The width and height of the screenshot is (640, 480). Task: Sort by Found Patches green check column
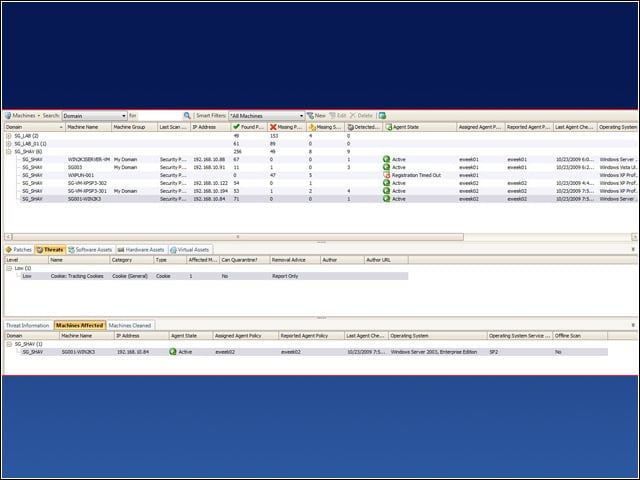[x=249, y=127]
